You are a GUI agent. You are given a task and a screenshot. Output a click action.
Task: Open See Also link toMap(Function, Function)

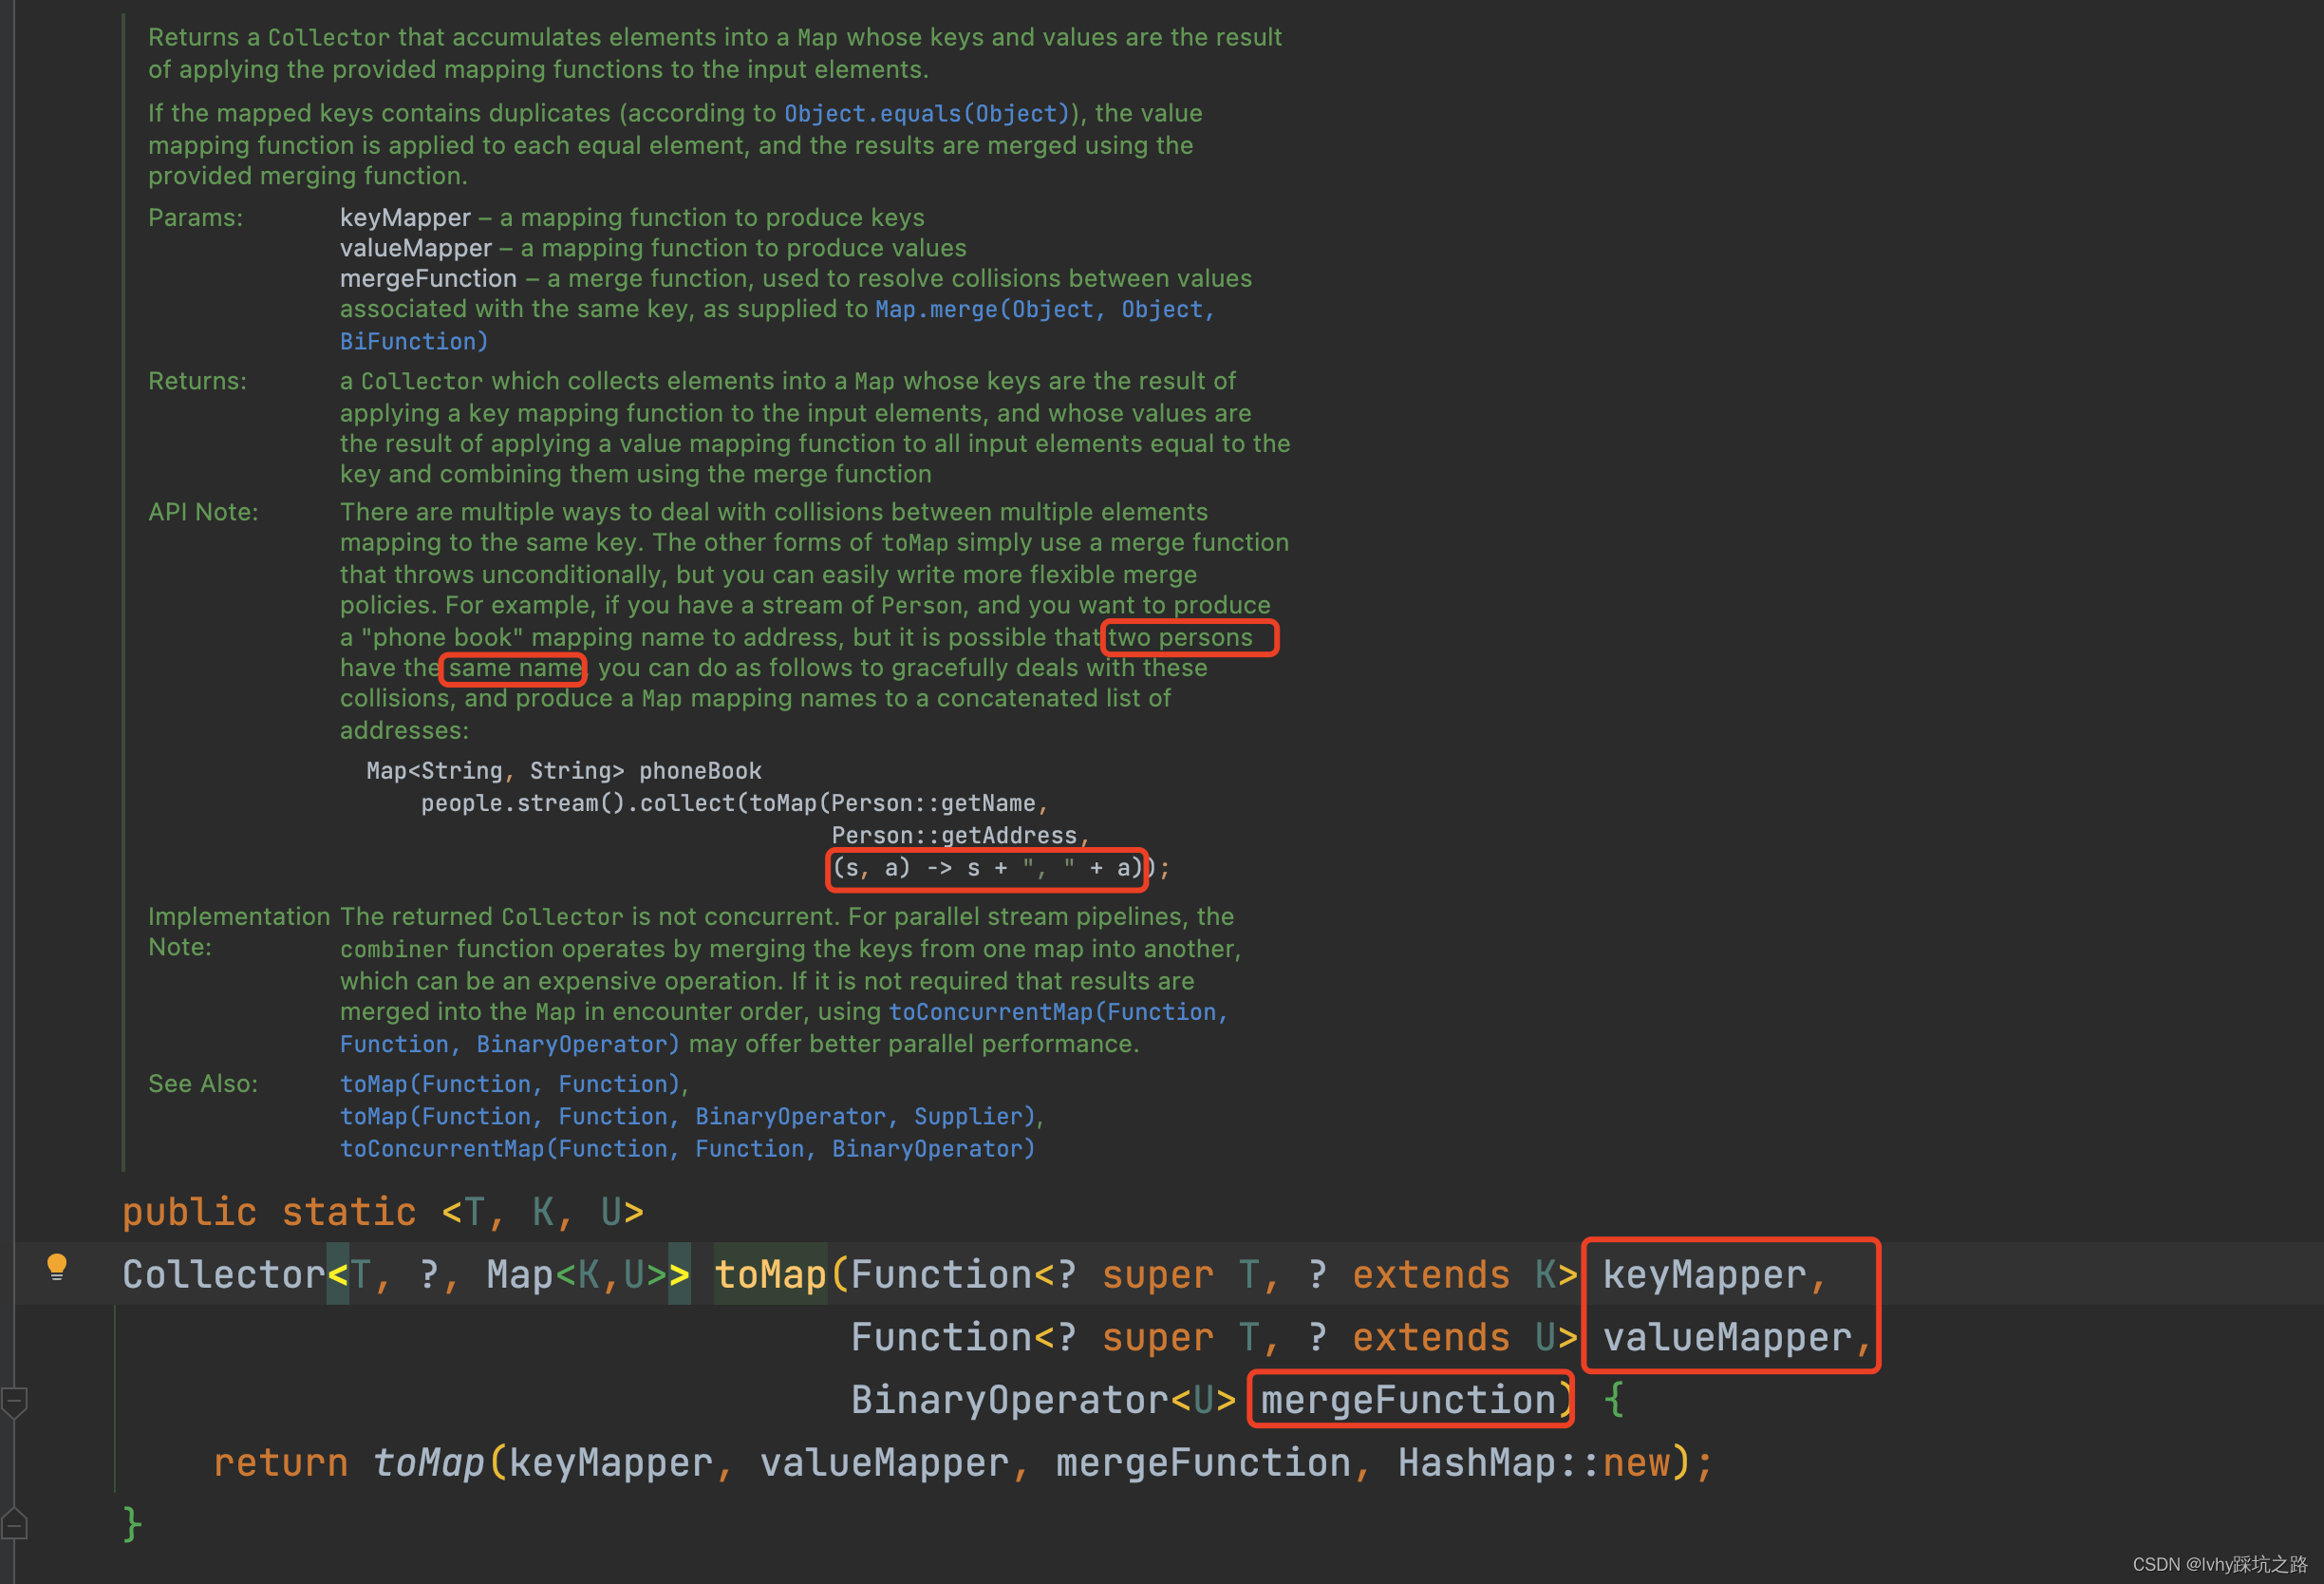511,1084
